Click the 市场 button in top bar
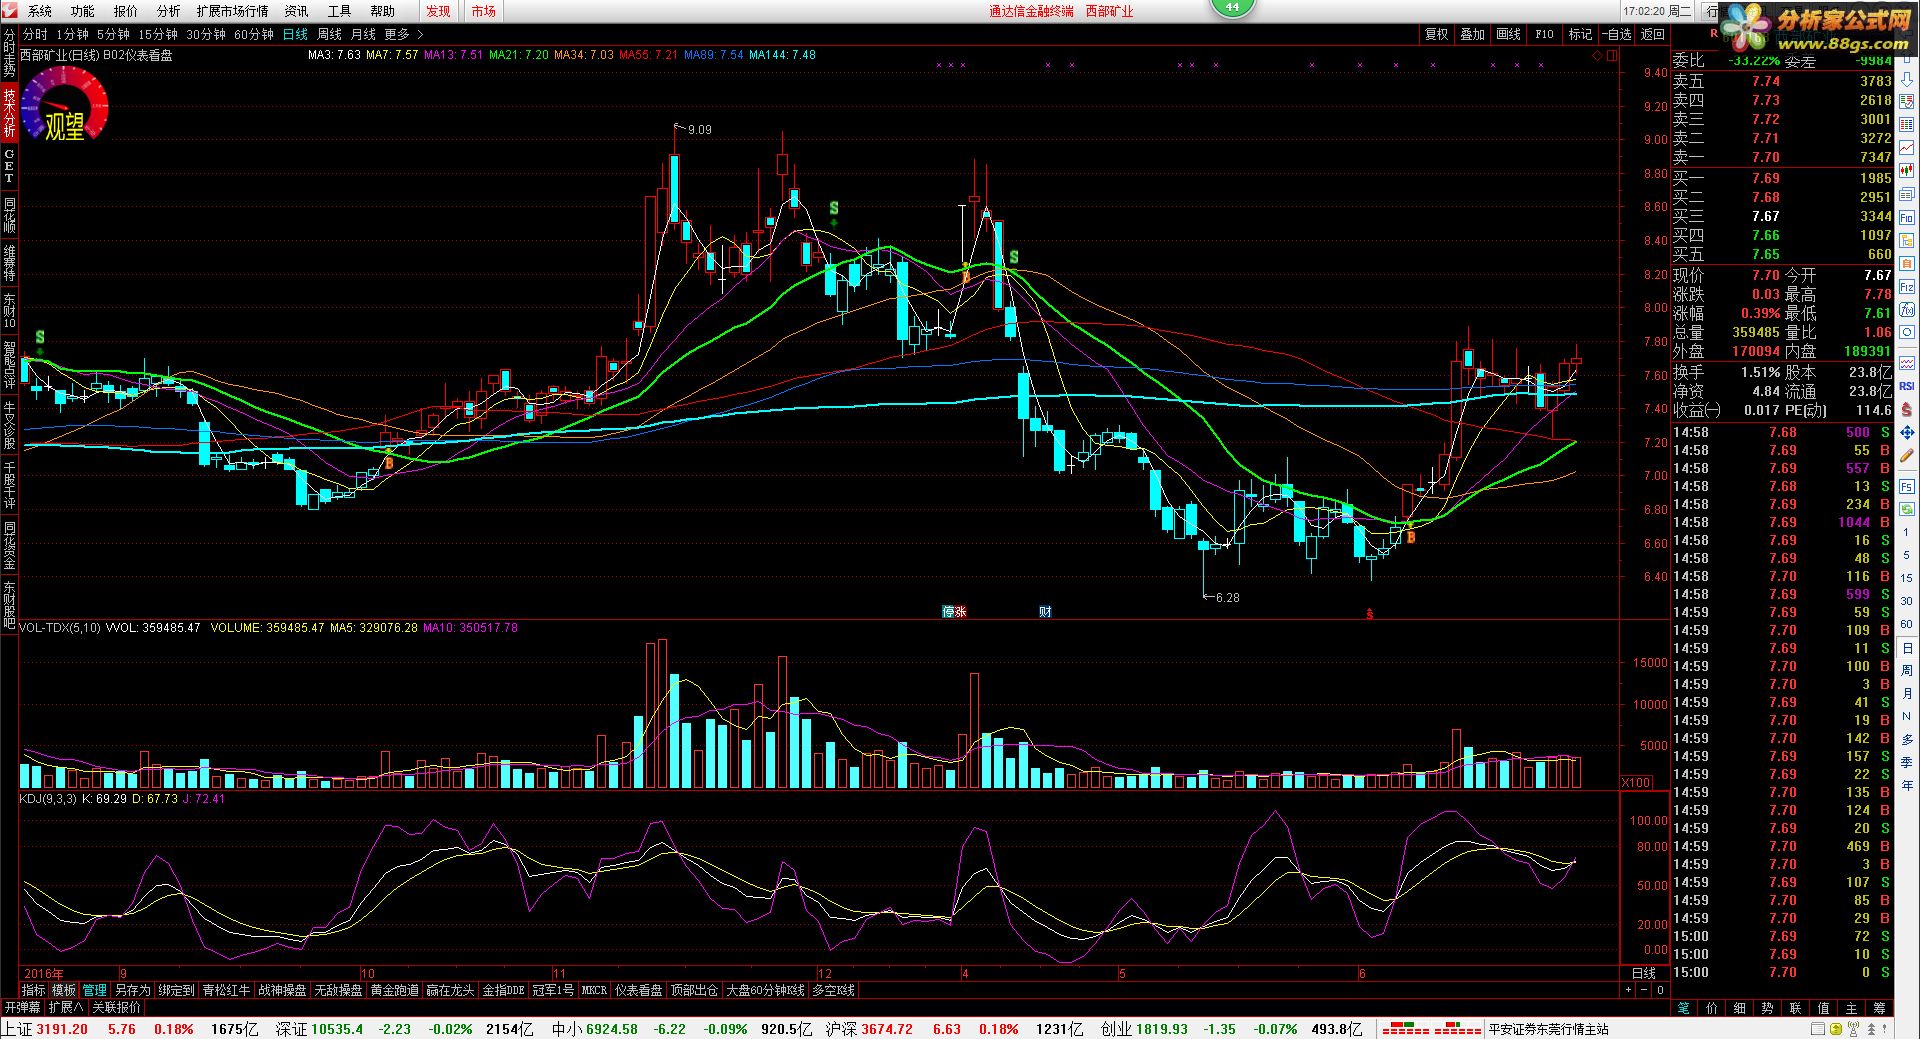1920x1039 pixels. click(x=484, y=11)
